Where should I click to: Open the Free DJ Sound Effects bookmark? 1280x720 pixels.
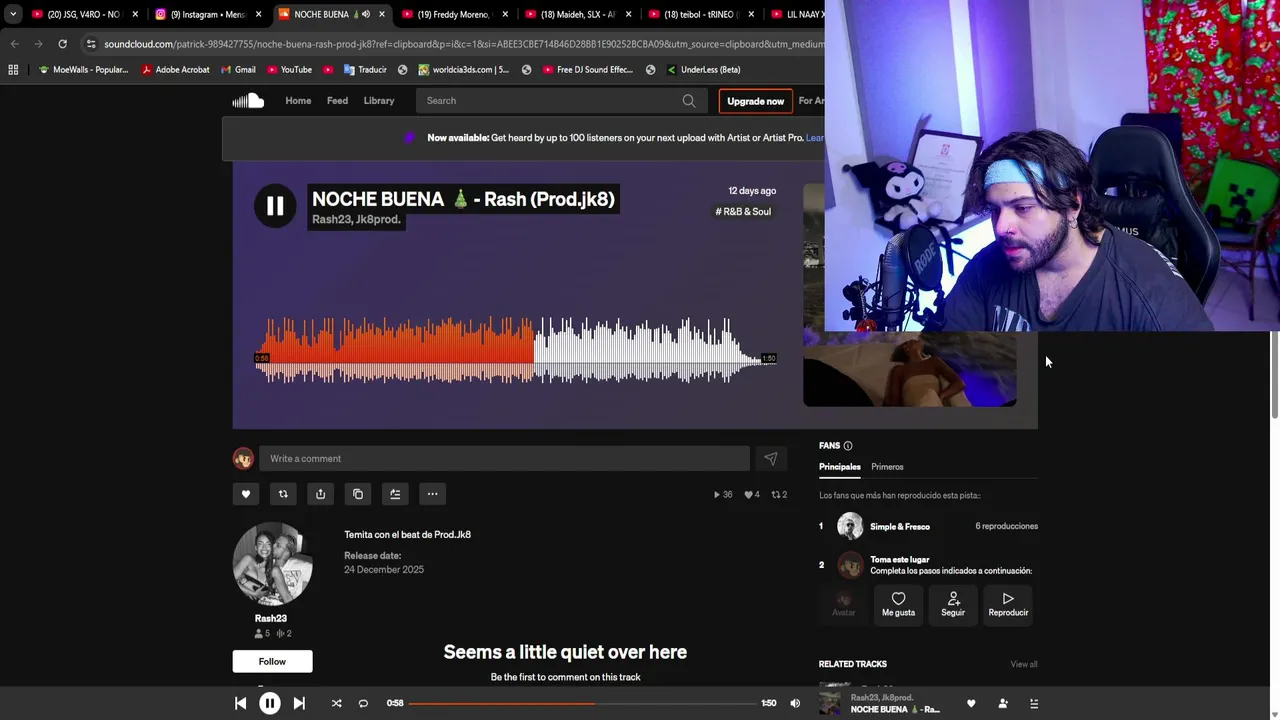tap(588, 70)
